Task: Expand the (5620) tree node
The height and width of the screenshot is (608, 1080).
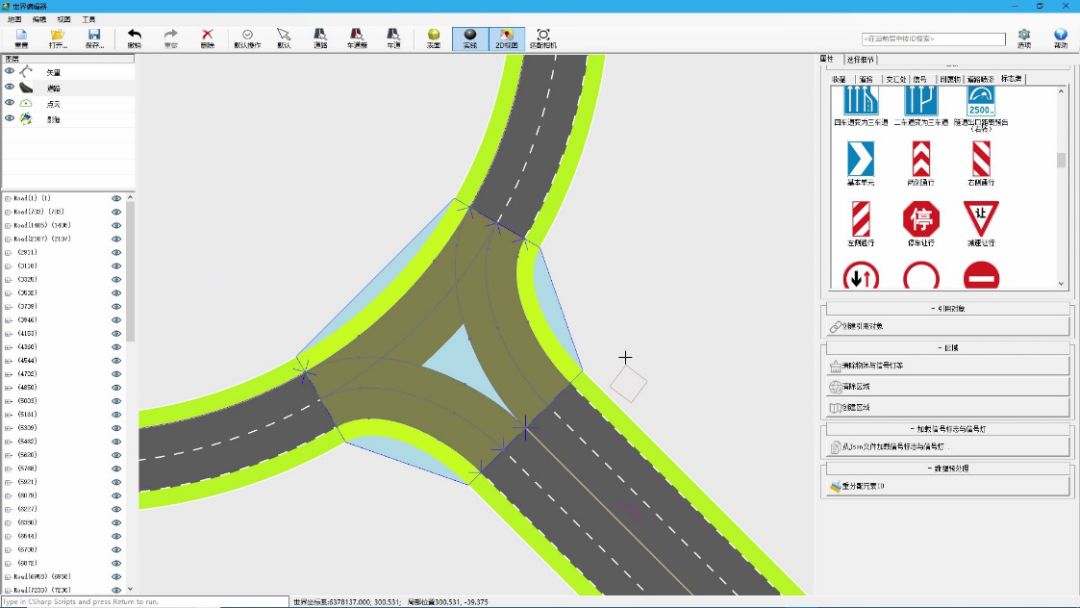Action: tap(8, 454)
